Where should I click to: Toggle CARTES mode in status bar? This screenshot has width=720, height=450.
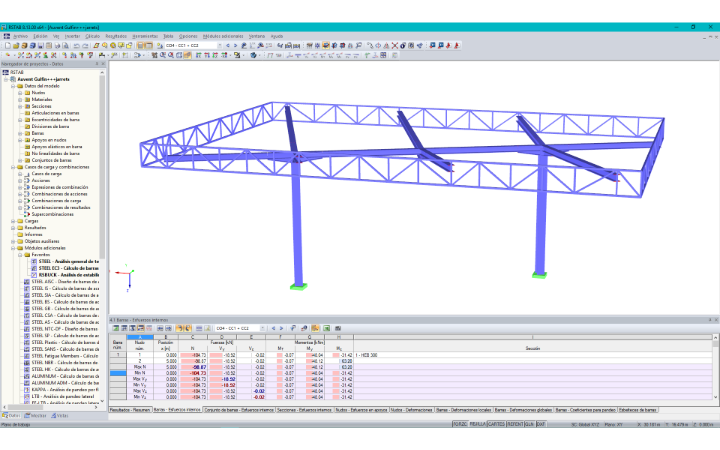tap(496, 424)
